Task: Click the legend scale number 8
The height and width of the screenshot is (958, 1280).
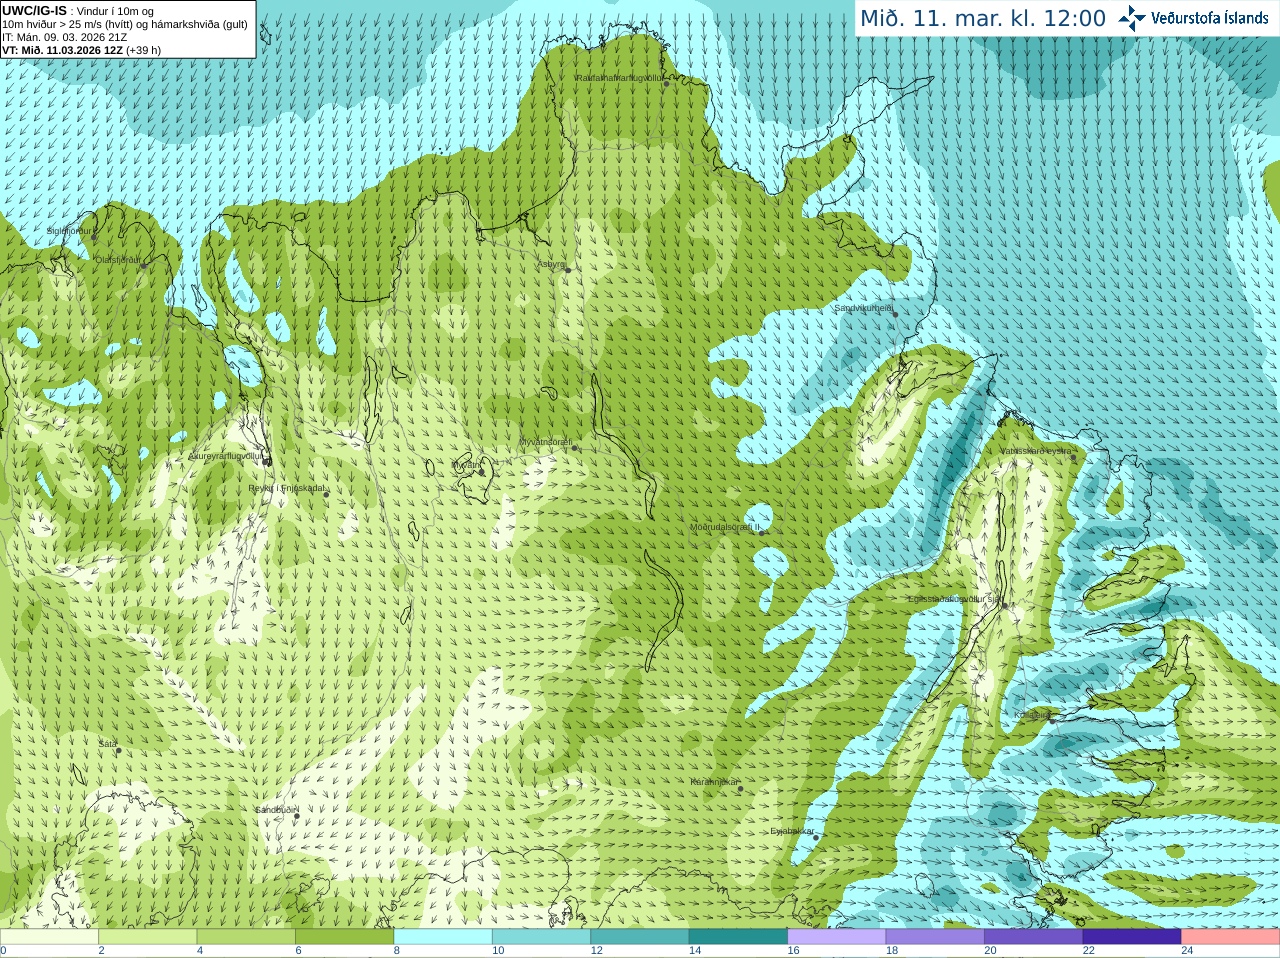Action: [x=397, y=951]
